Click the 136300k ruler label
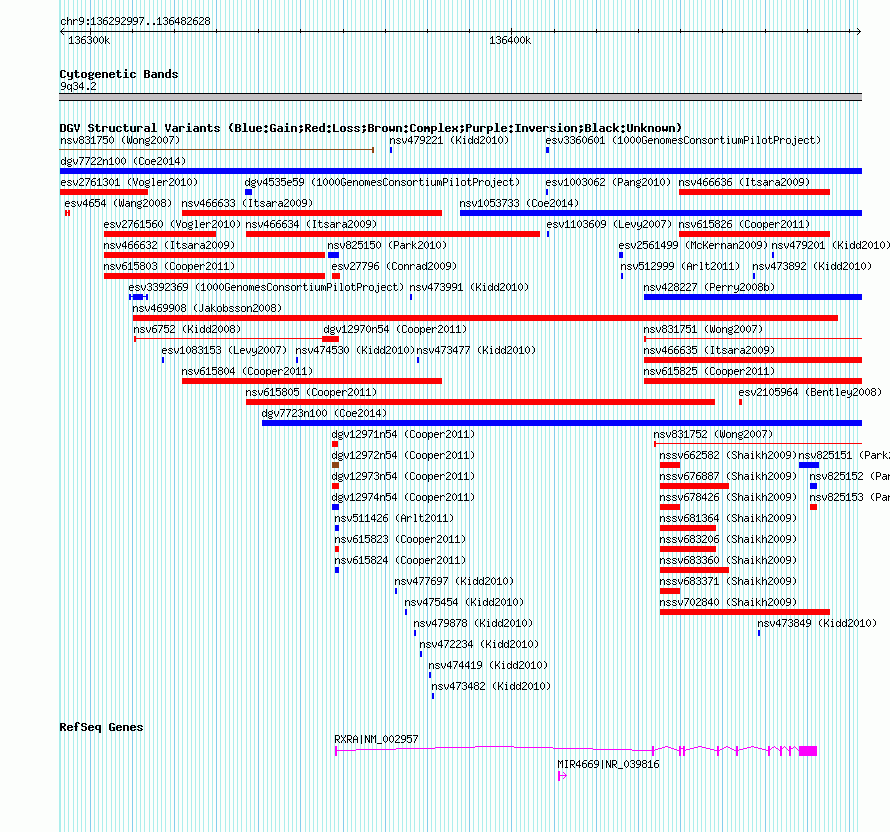Image resolution: width=890 pixels, height=832 pixels. 89,40
